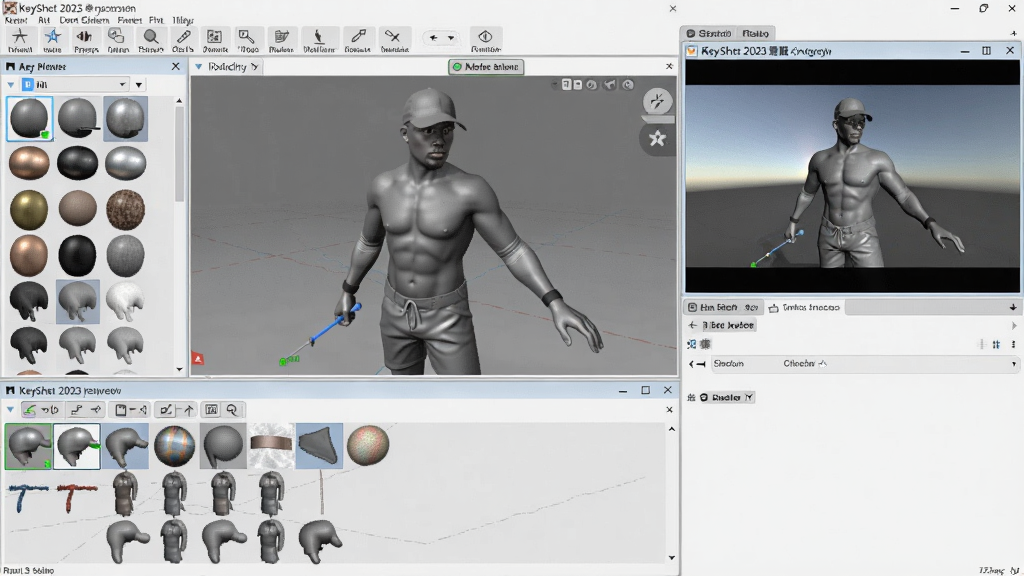
Task: Click the circled diamond icon in top toolbar
Action: click(x=485, y=40)
